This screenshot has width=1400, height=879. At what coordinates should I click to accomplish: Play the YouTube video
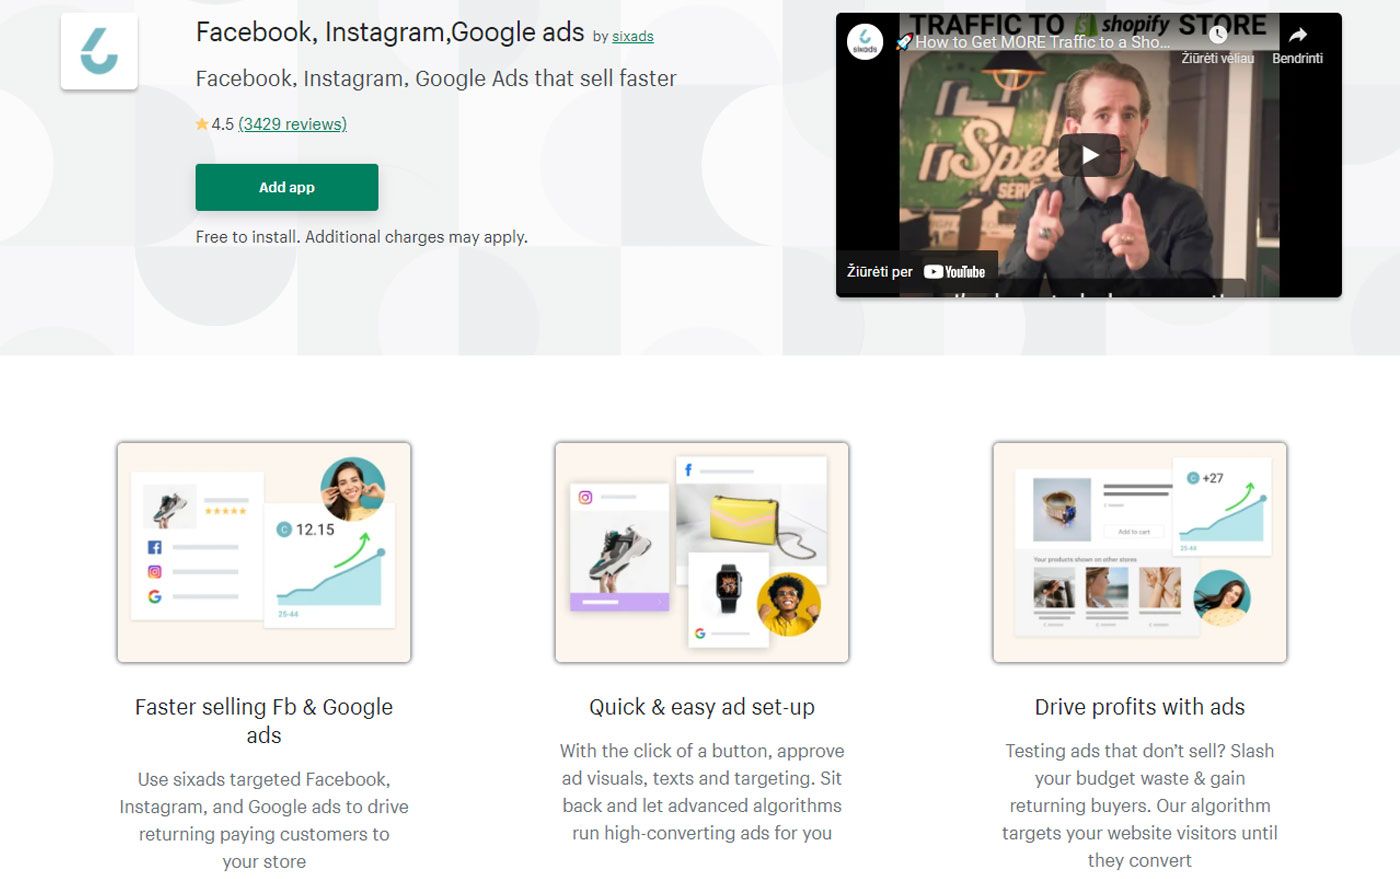click(1089, 155)
